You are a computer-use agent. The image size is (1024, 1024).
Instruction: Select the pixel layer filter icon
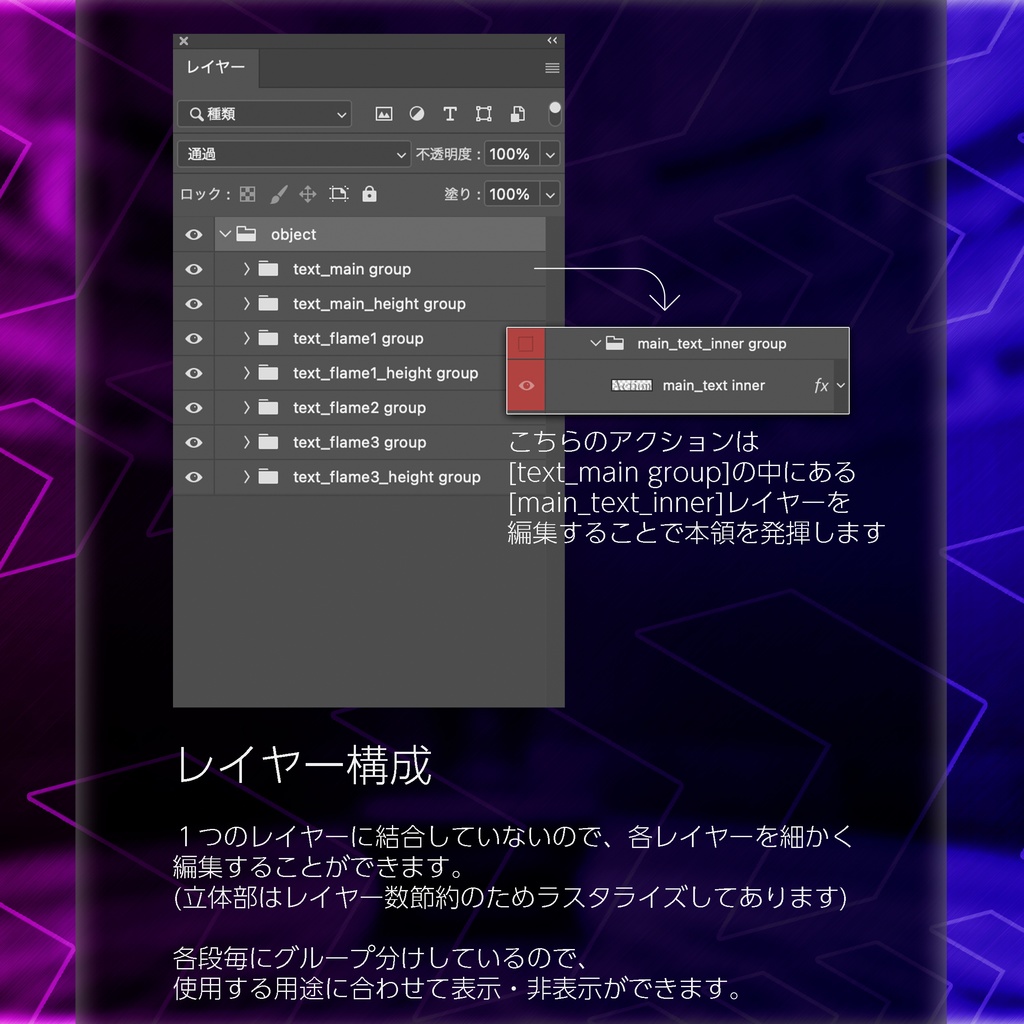click(x=384, y=114)
